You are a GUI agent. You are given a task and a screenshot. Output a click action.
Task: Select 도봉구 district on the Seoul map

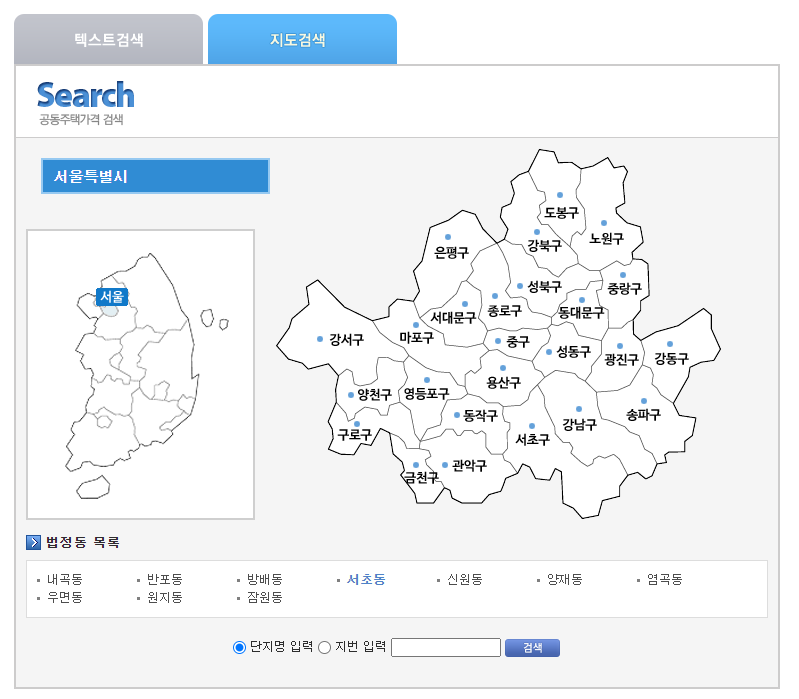tap(561, 212)
